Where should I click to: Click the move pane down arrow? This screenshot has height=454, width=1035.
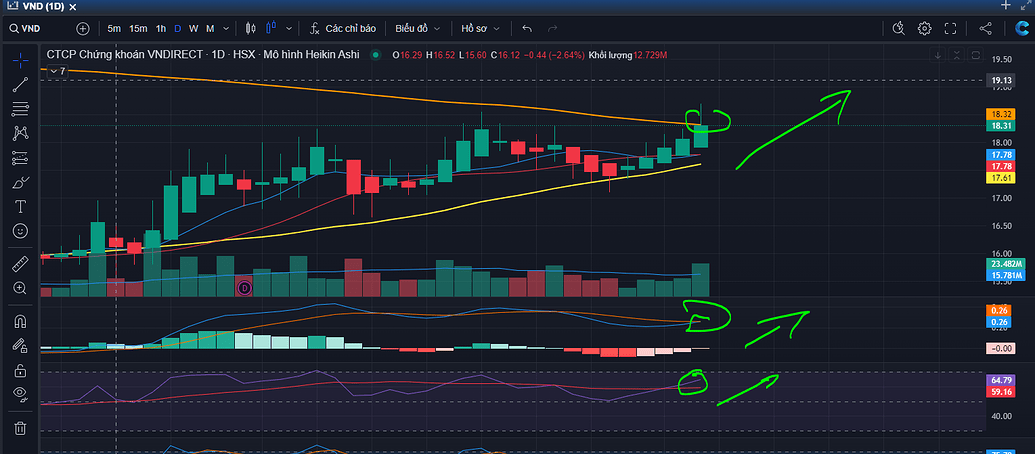click(937, 55)
